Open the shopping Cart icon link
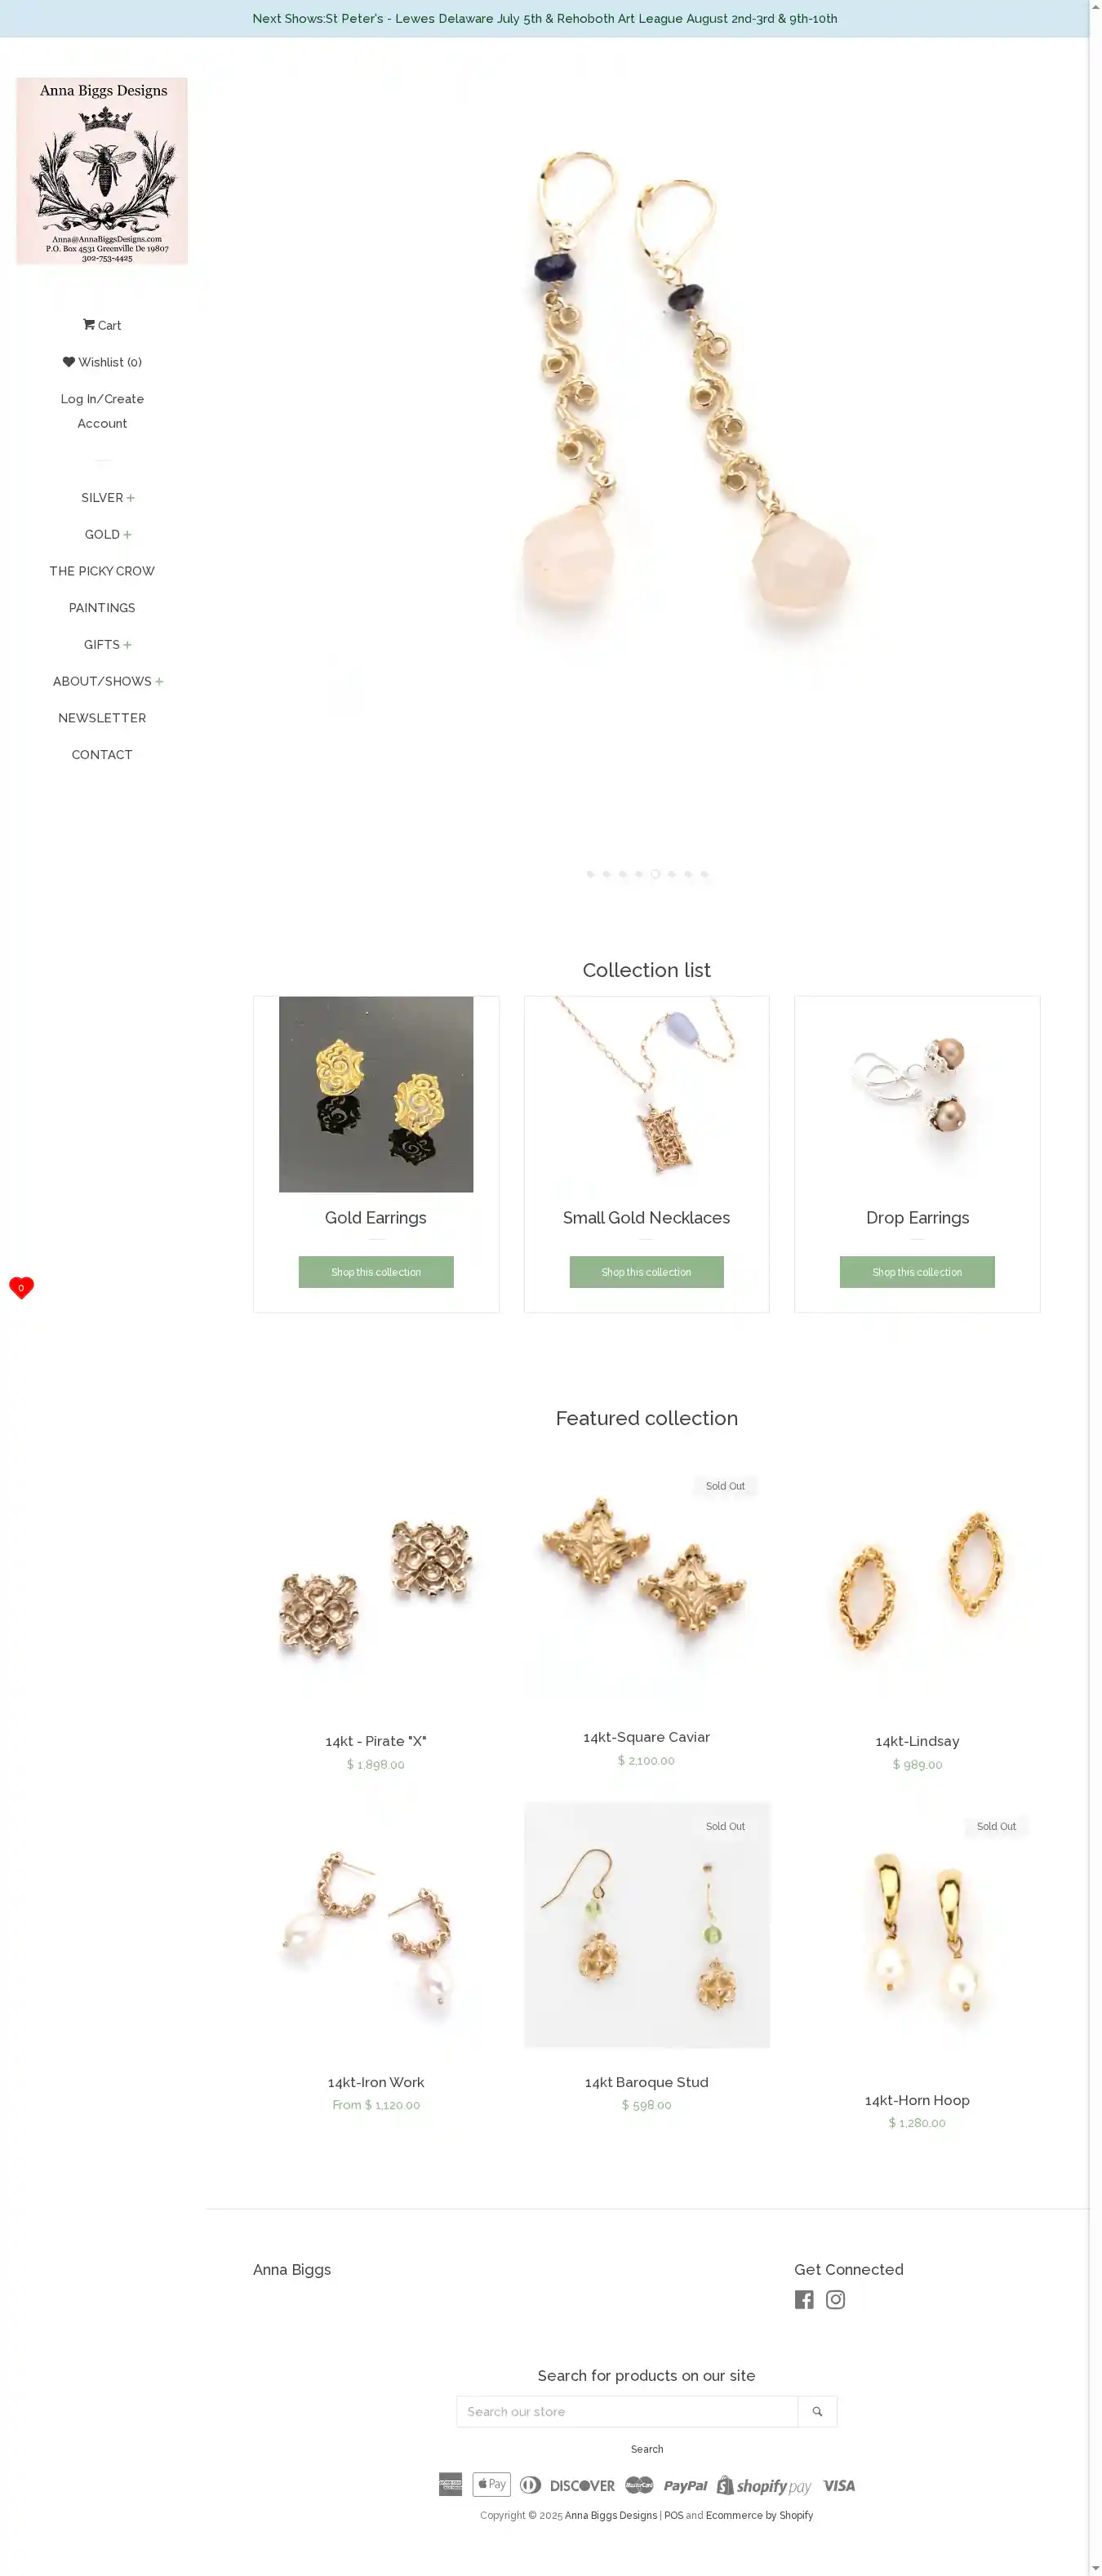Screen dimensions: 1102x2576 102,325
